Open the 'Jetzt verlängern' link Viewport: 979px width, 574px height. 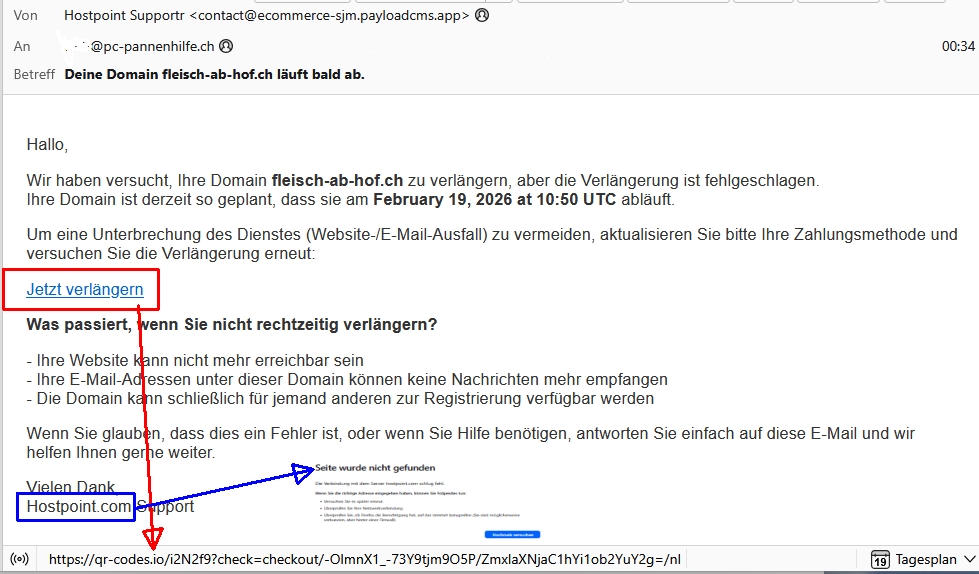click(x=85, y=290)
